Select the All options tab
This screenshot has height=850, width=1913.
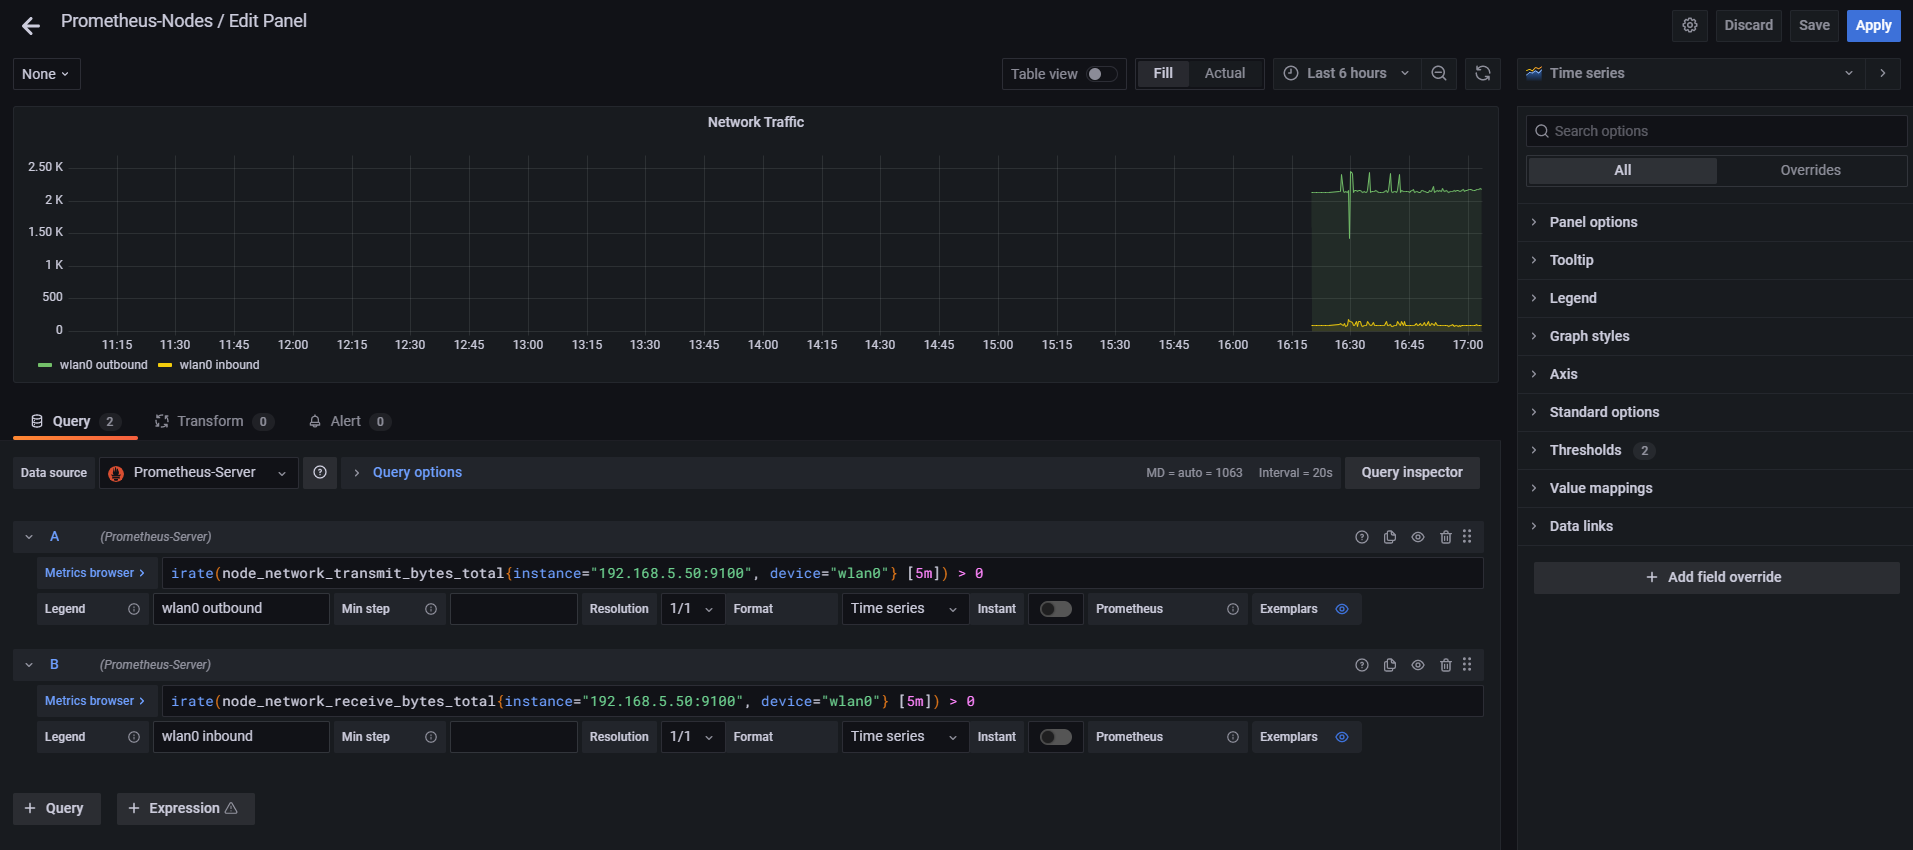click(x=1622, y=170)
